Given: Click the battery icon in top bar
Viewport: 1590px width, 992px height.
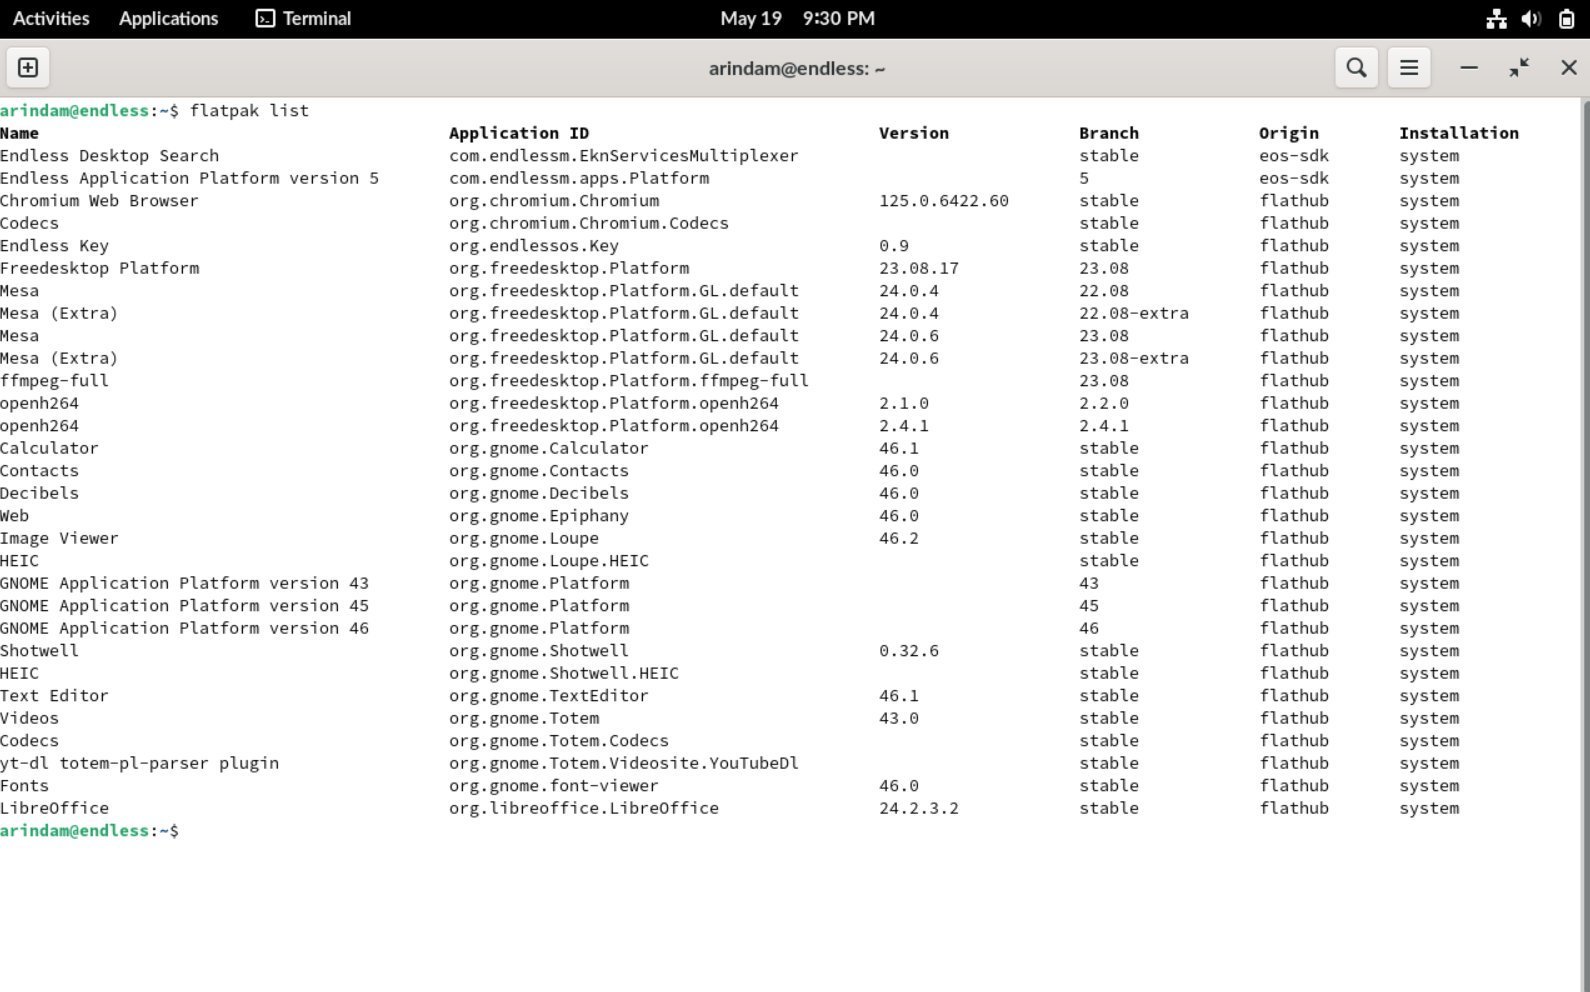Looking at the screenshot, I should (1566, 19).
